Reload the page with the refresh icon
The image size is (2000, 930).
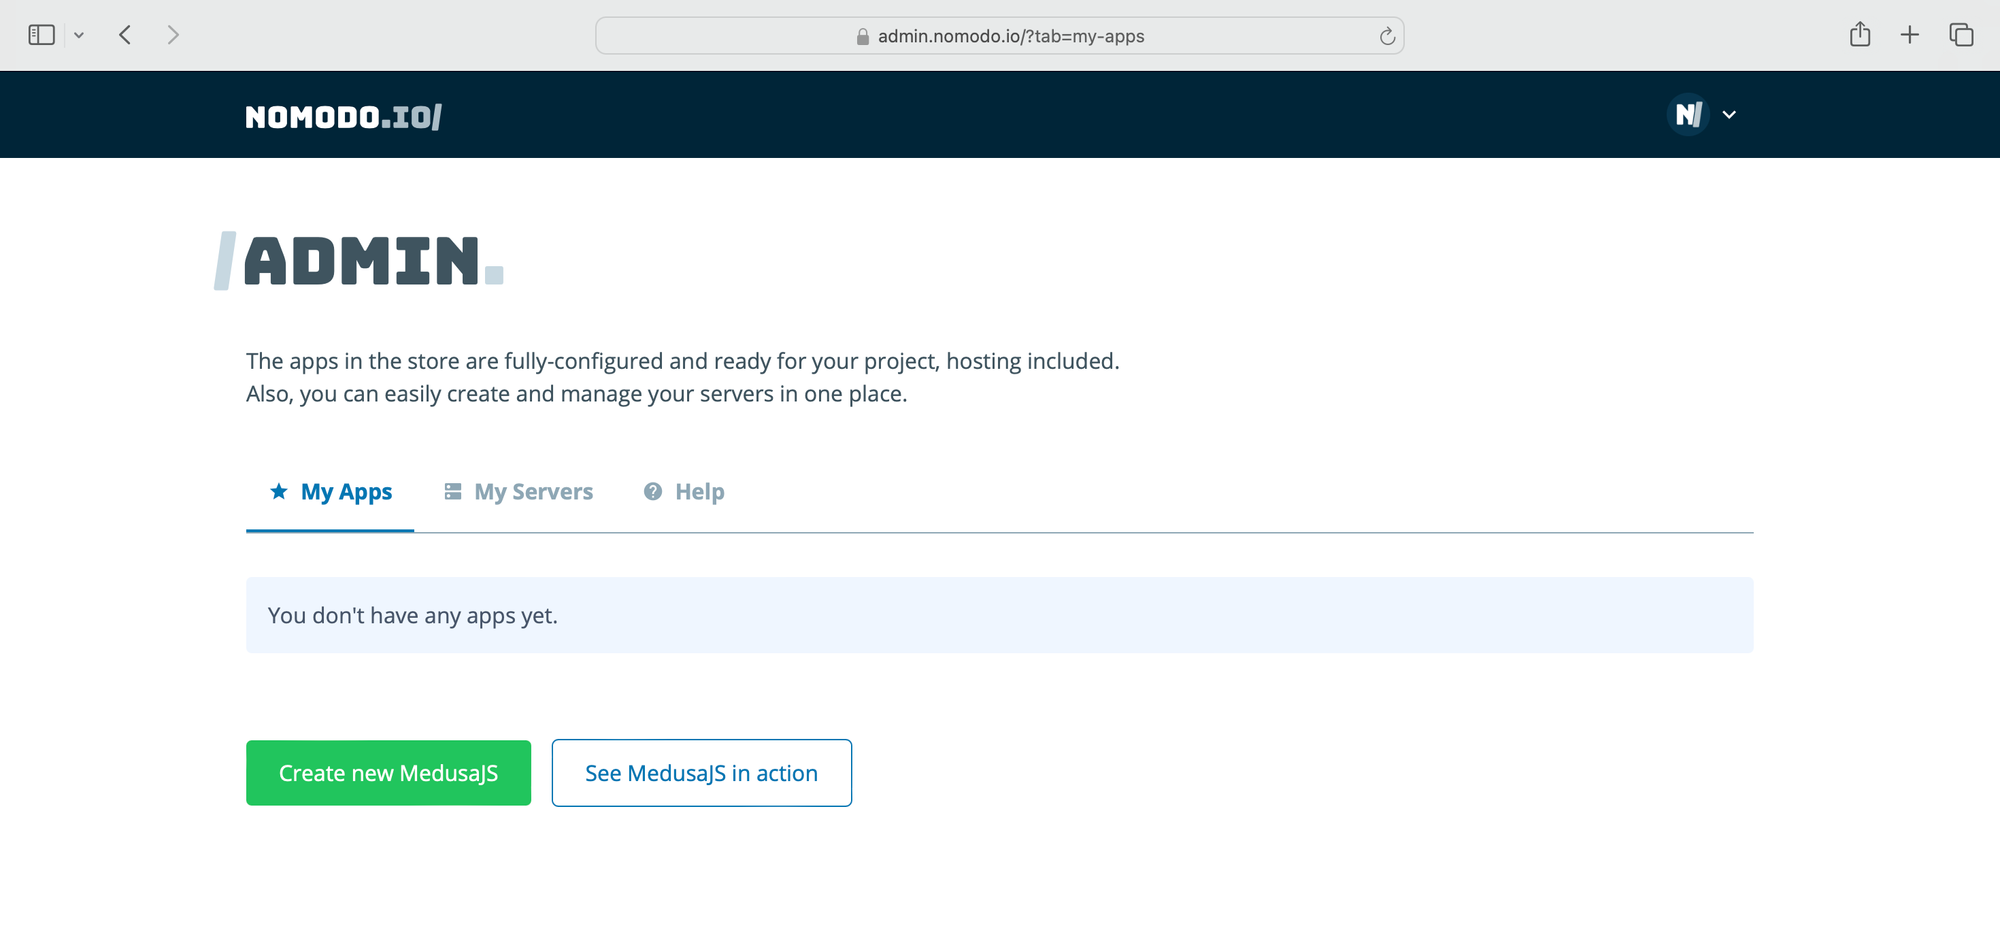point(1387,36)
